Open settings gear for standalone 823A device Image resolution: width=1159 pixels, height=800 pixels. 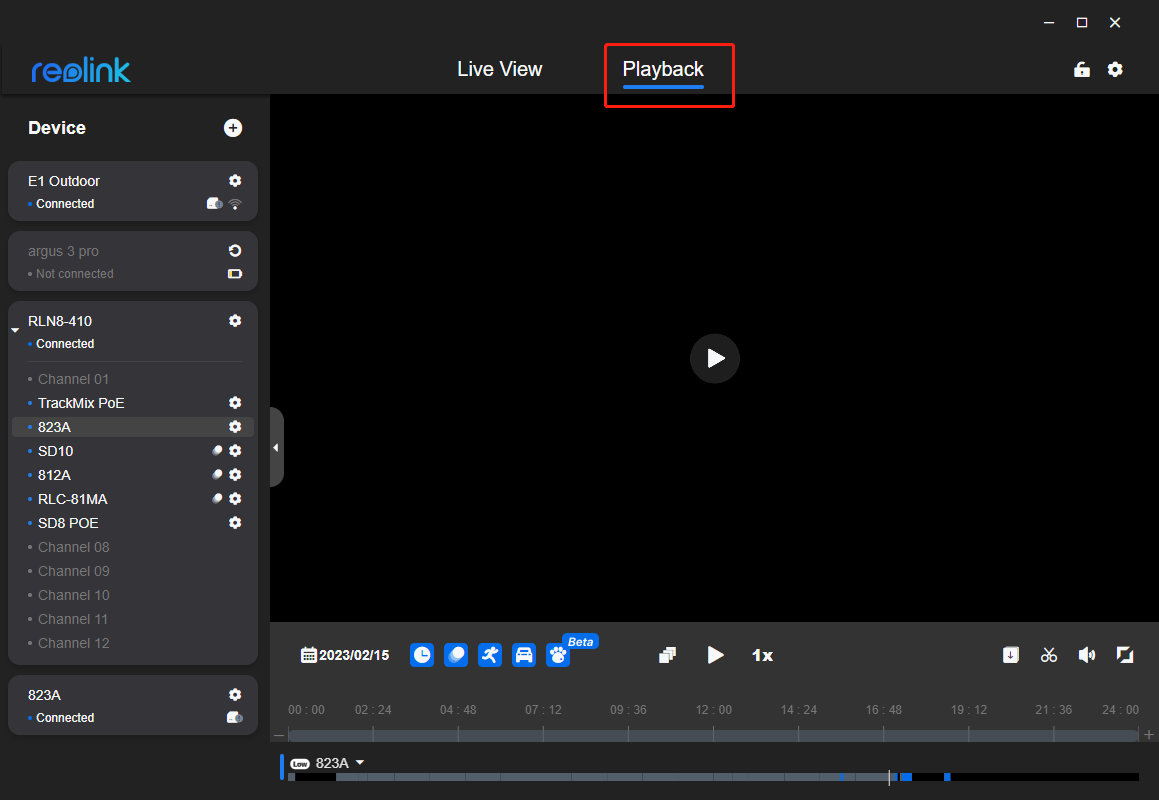tap(235, 694)
